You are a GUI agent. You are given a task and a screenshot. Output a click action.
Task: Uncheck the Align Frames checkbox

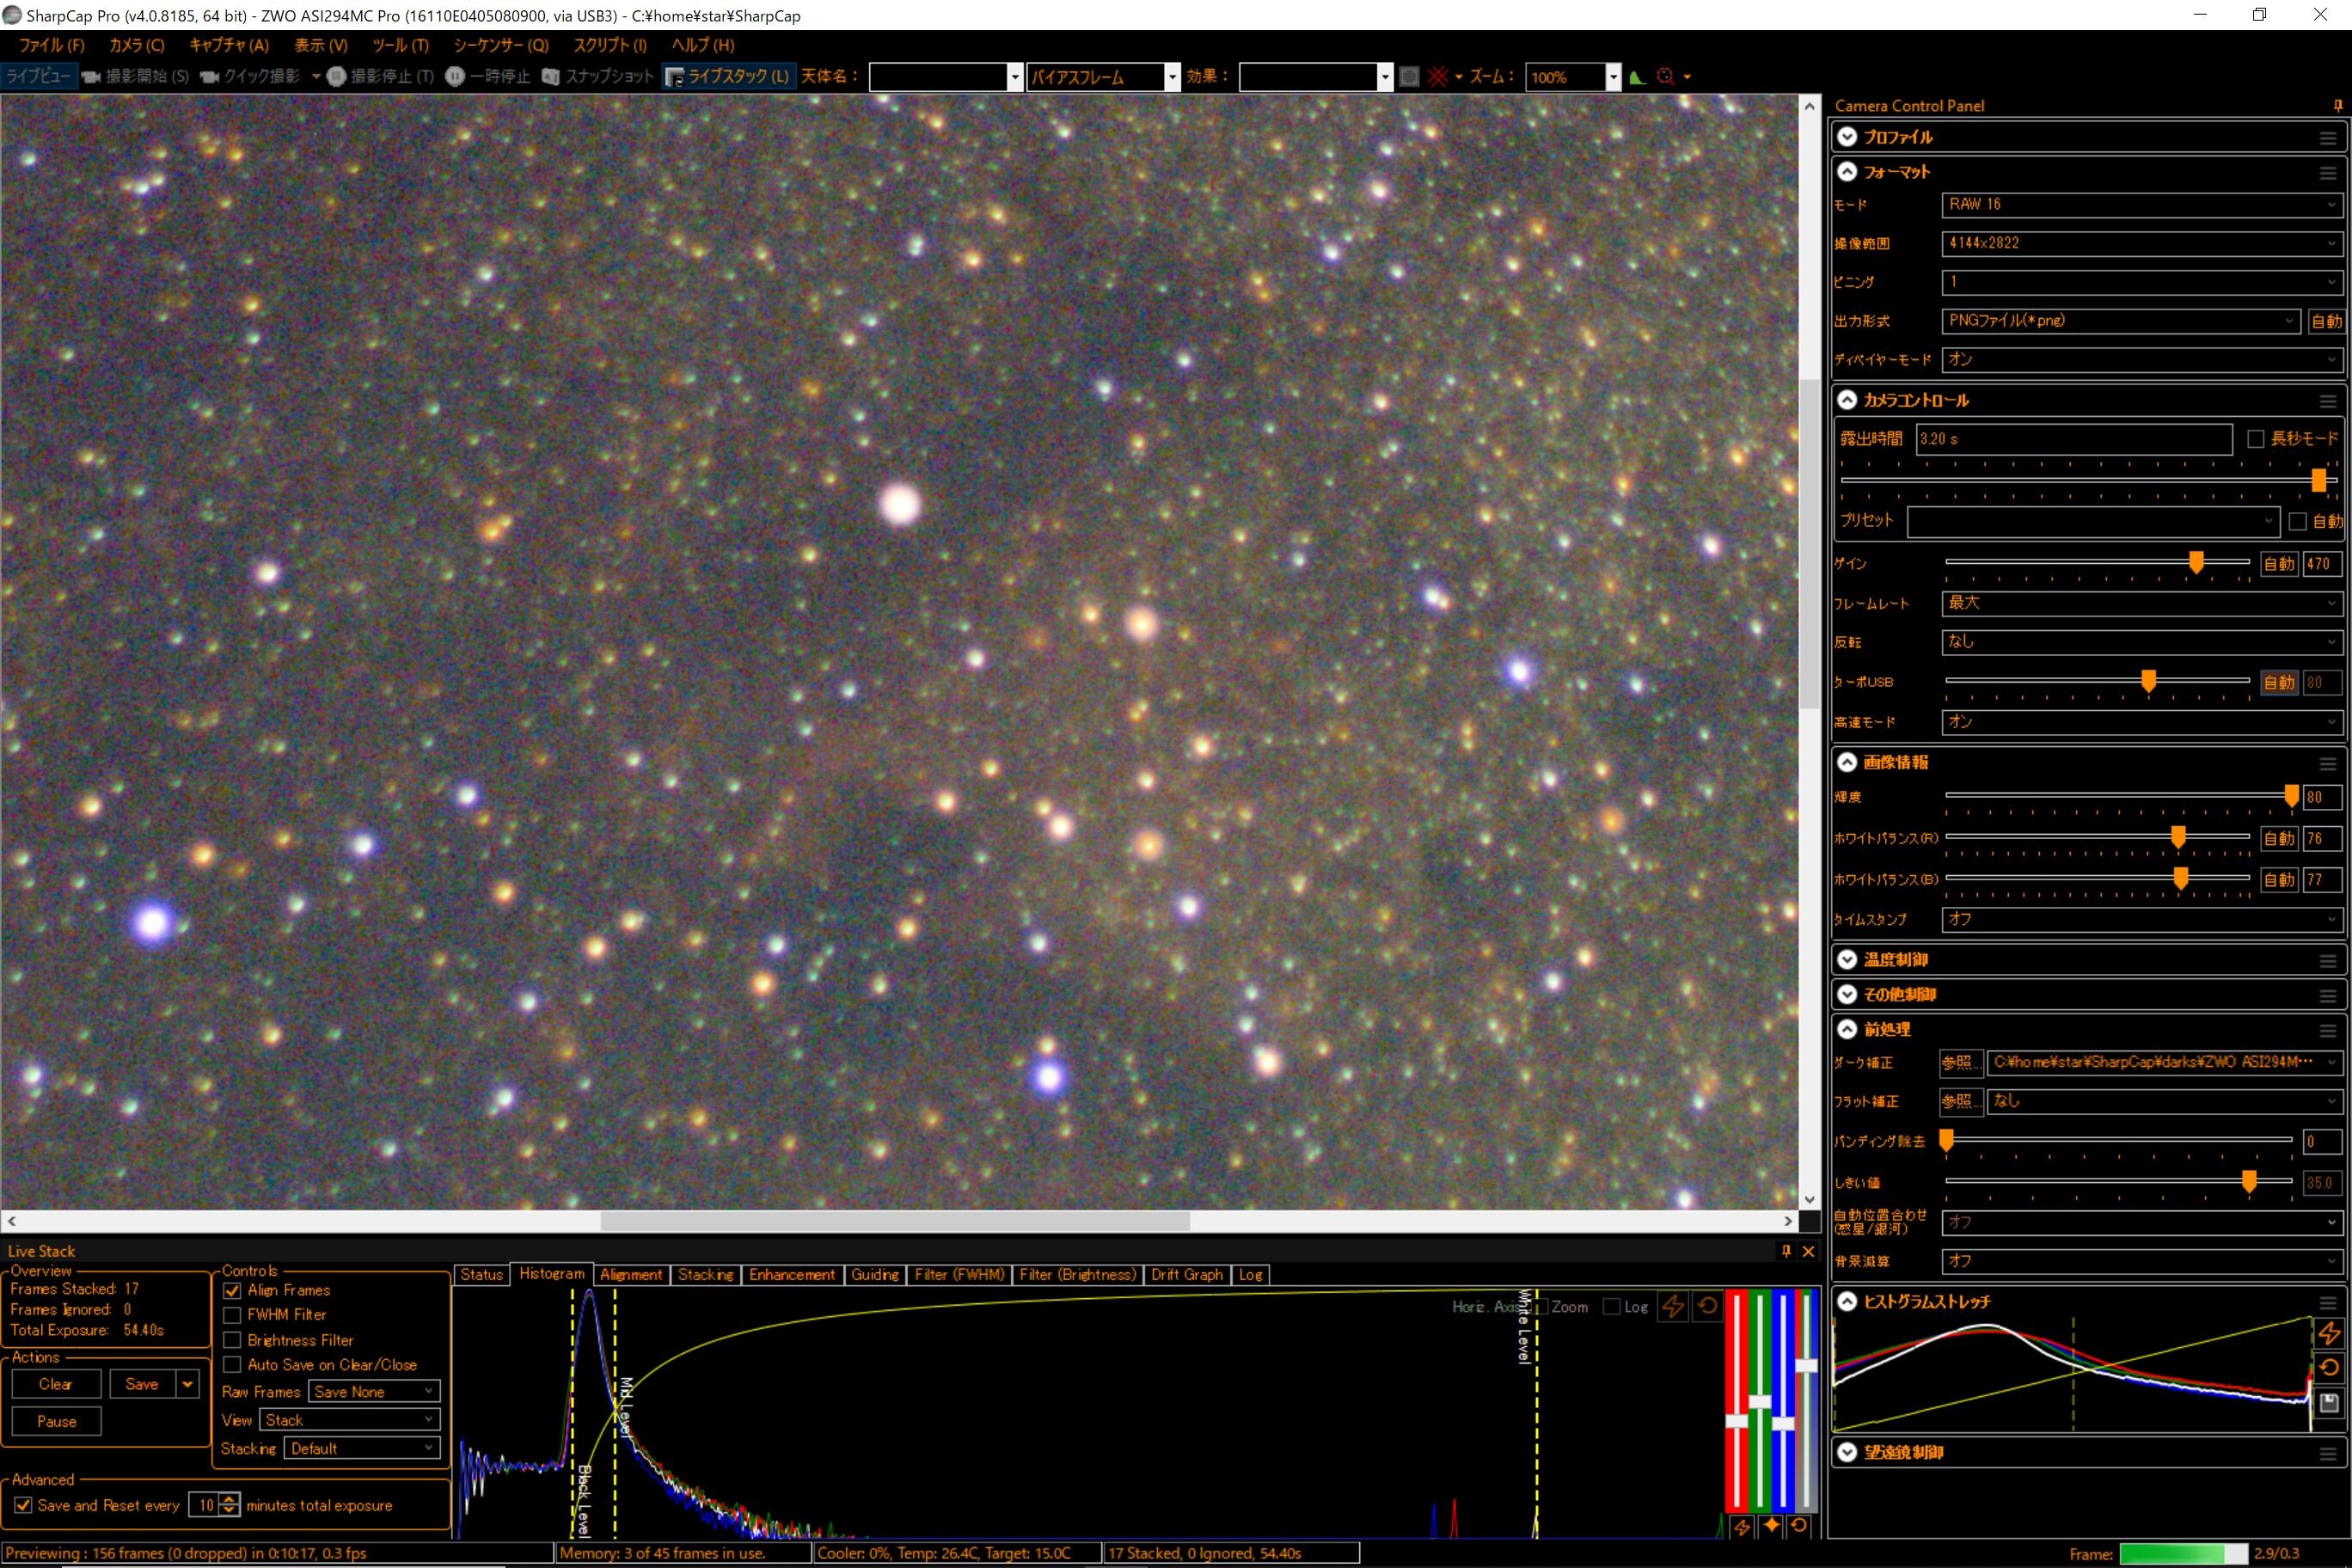coord(232,1291)
